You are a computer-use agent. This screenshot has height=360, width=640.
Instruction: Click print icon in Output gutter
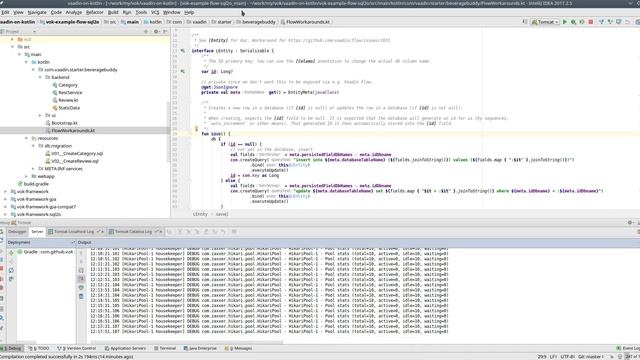pos(81,288)
